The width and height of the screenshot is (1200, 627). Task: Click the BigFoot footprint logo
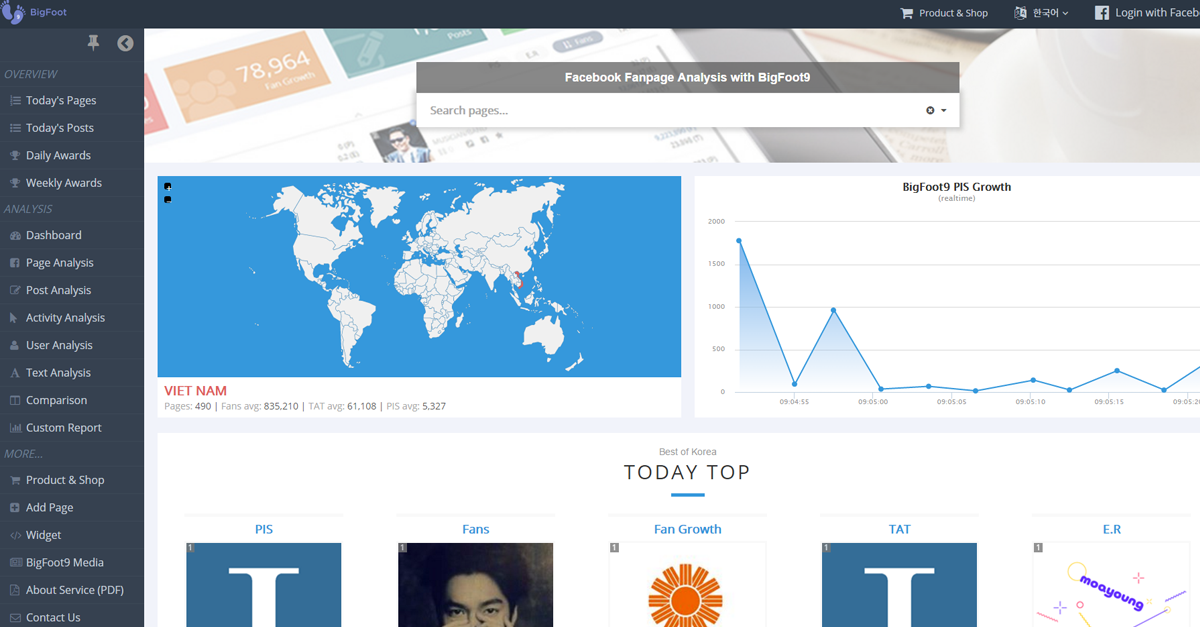14,12
